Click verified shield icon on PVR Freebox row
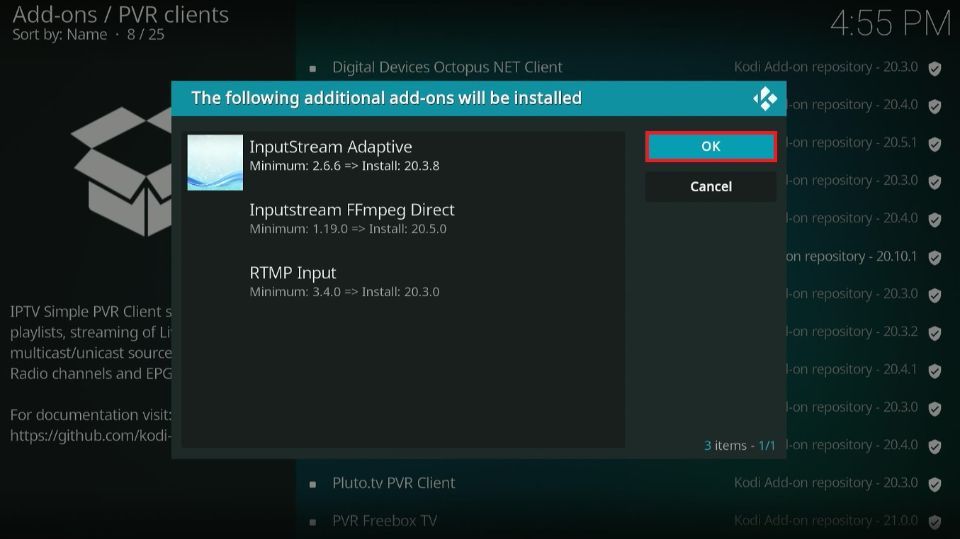The image size is (960, 539). point(934,522)
